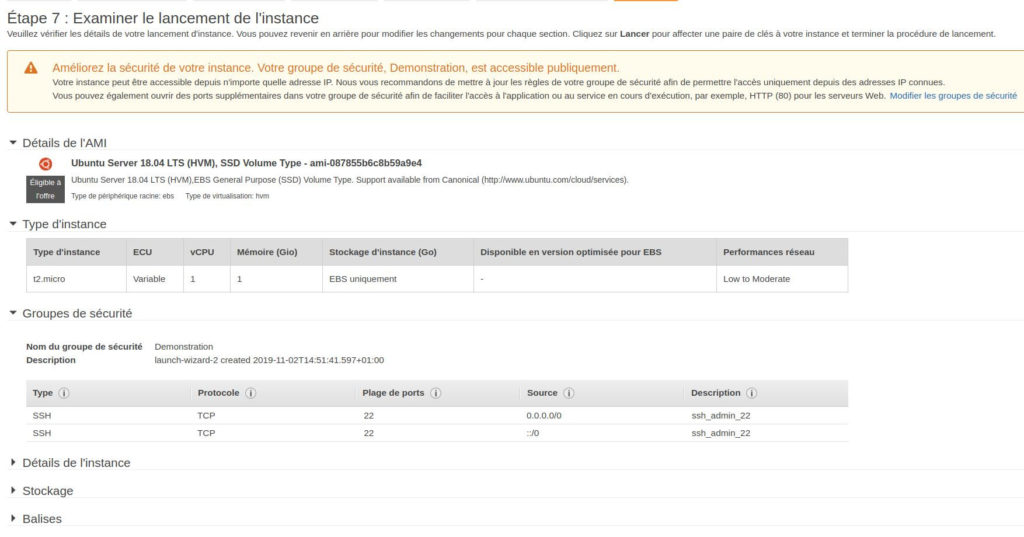Click the Éligible à l'offre badge
The height and width of the screenshot is (537, 1024).
pyautogui.click(x=45, y=189)
